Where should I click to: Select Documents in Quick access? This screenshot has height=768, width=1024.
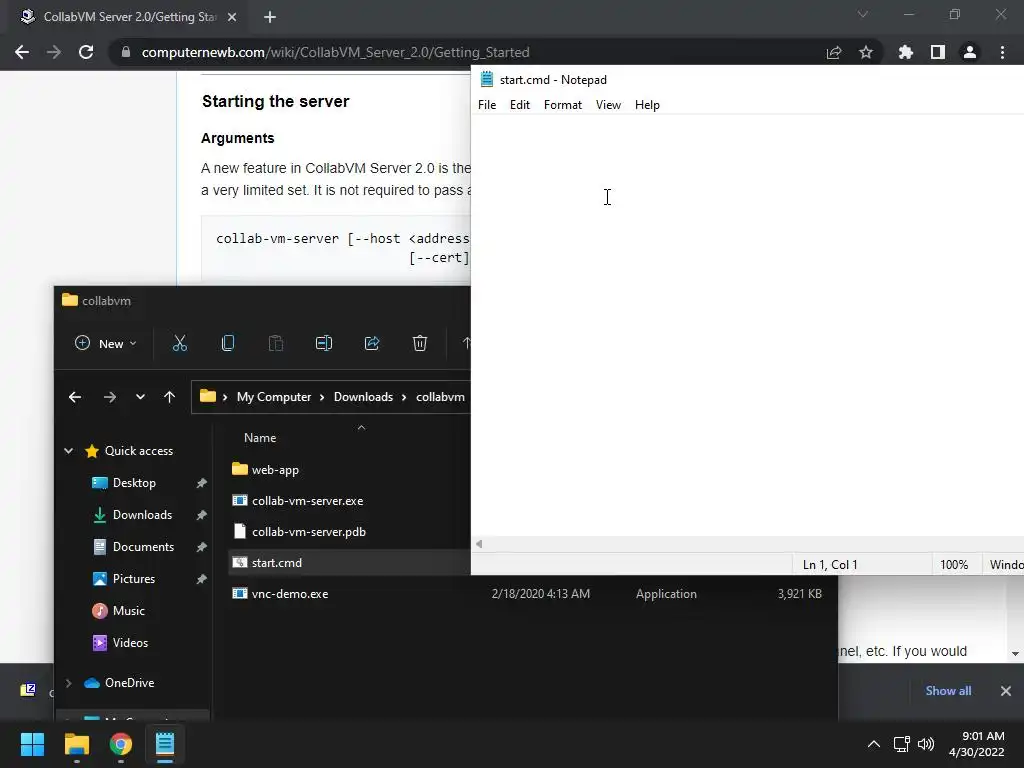[143, 547]
